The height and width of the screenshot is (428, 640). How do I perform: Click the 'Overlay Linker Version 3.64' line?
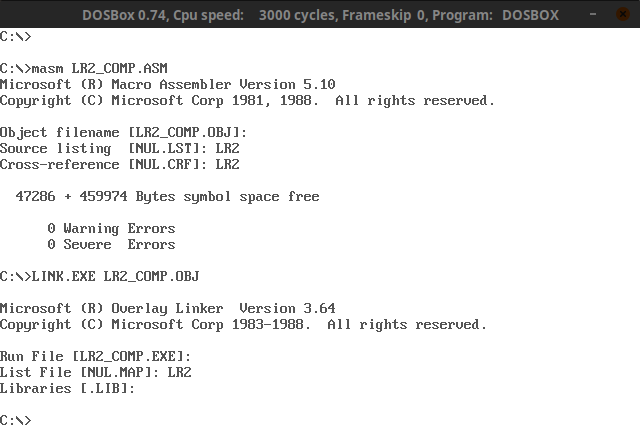tap(167, 309)
